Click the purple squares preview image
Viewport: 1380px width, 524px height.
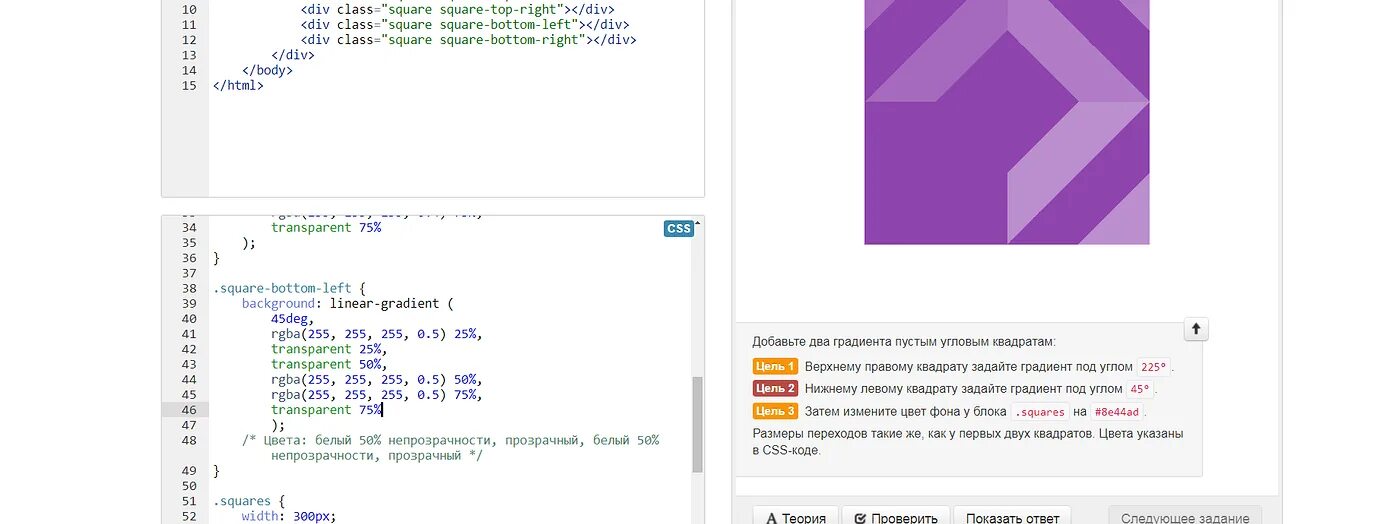1007,120
